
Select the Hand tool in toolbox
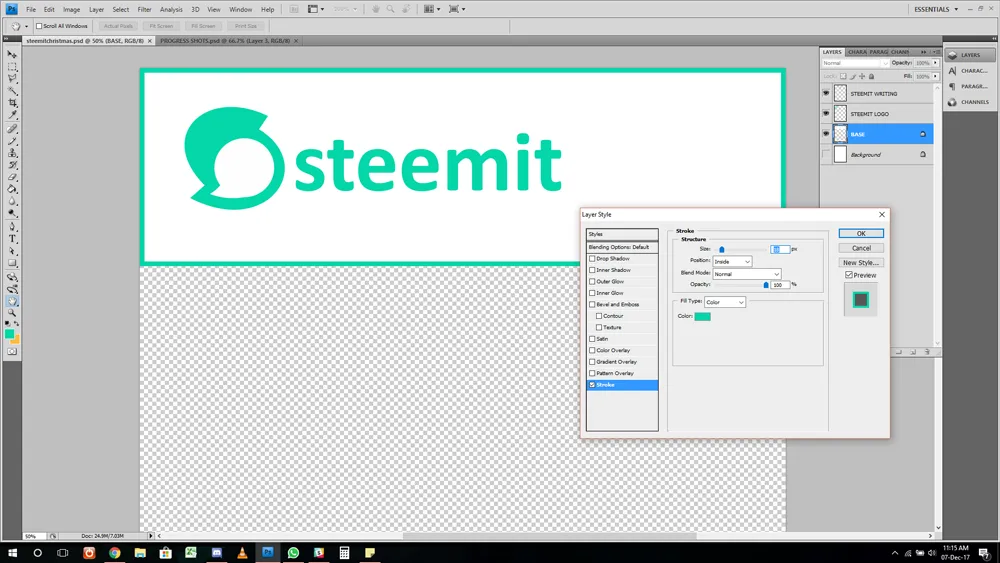12,302
